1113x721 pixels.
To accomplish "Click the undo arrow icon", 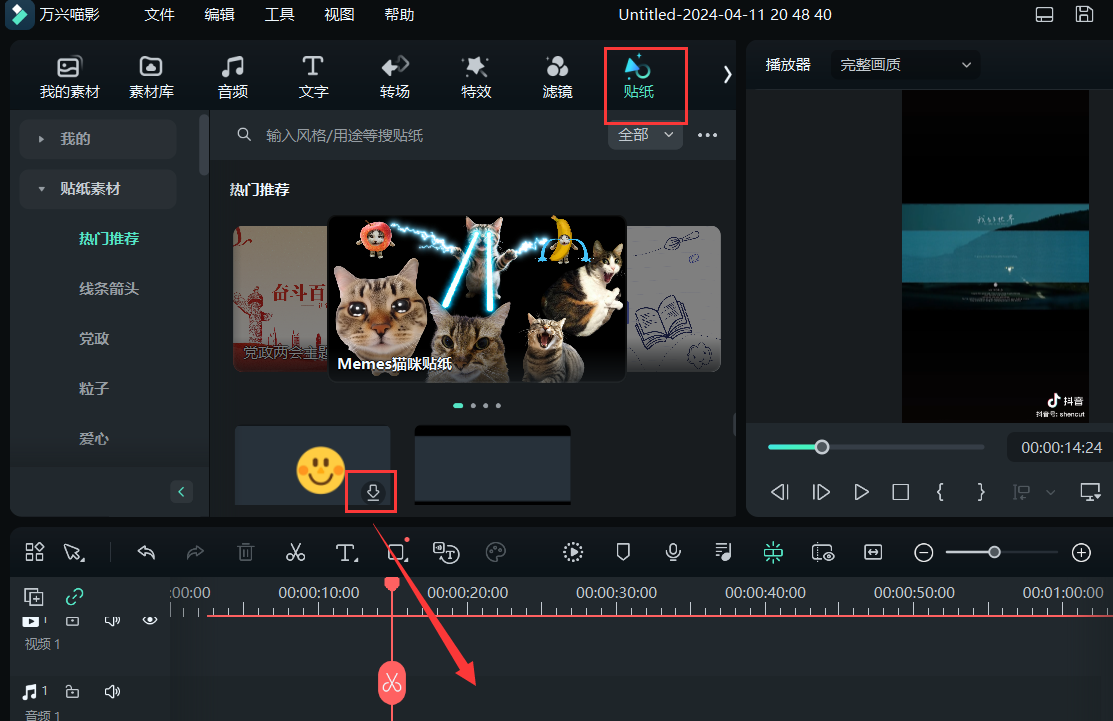I will click(145, 552).
